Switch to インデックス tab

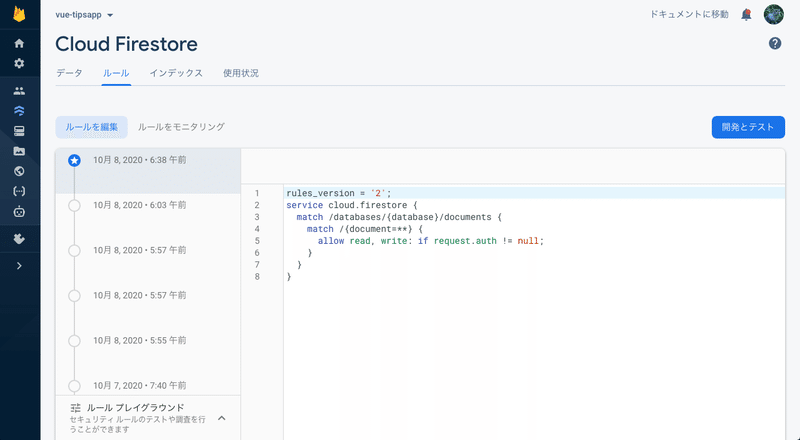(176, 73)
